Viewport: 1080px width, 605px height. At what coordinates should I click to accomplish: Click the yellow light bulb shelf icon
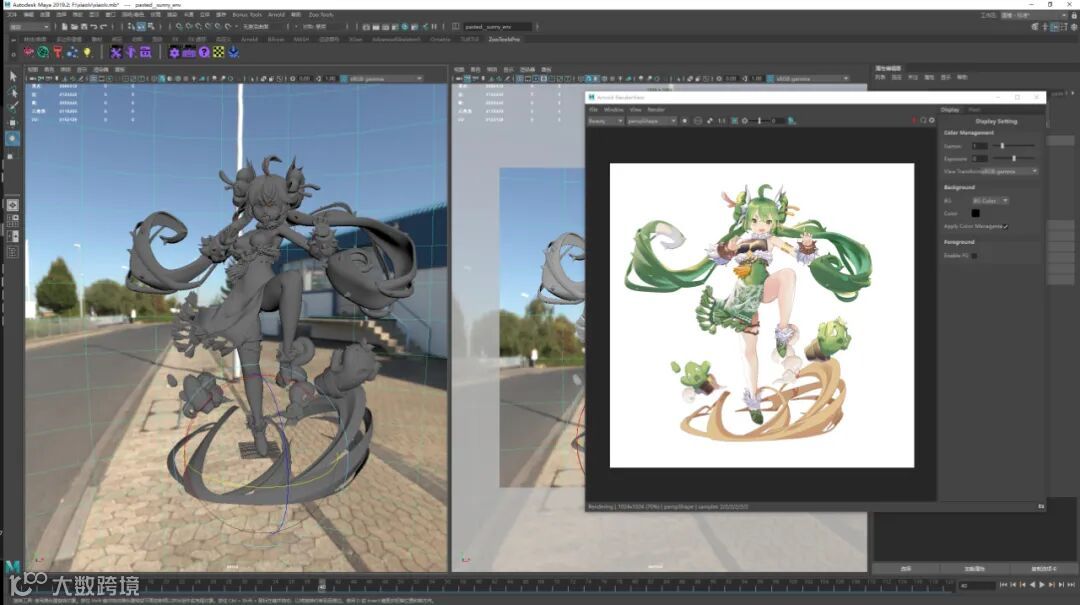(87, 52)
